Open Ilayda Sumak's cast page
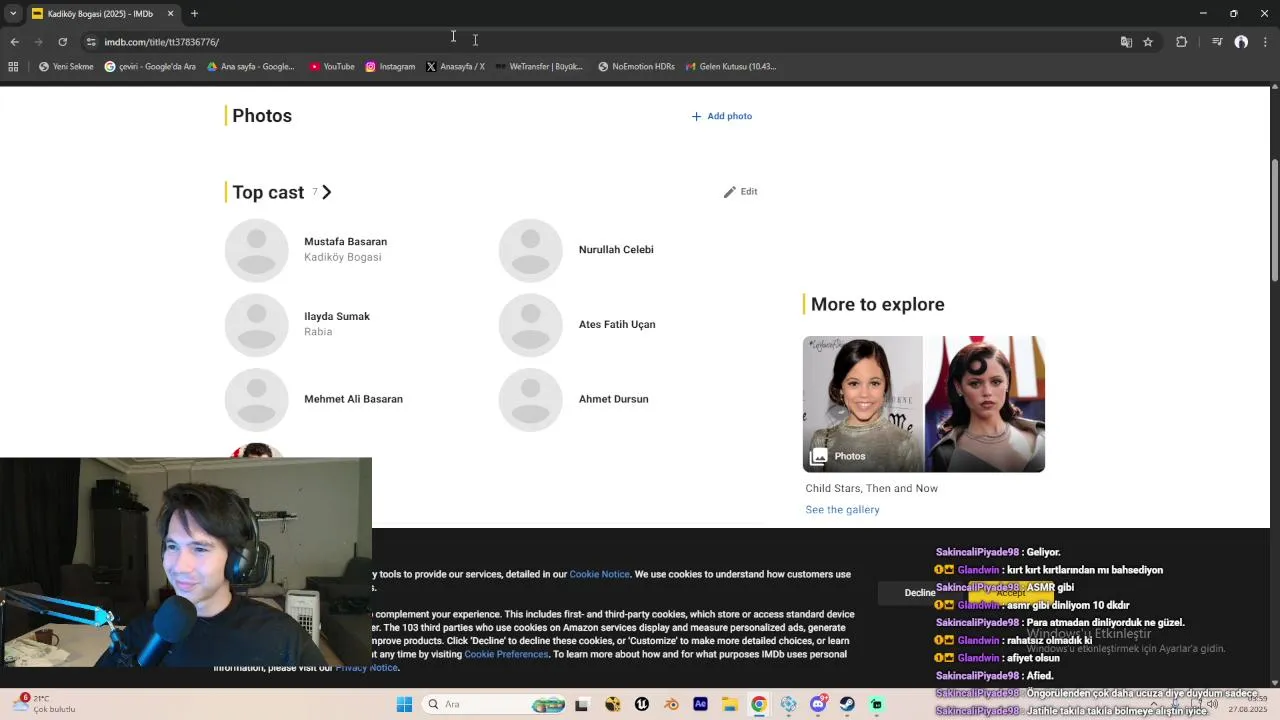 click(x=337, y=316)
